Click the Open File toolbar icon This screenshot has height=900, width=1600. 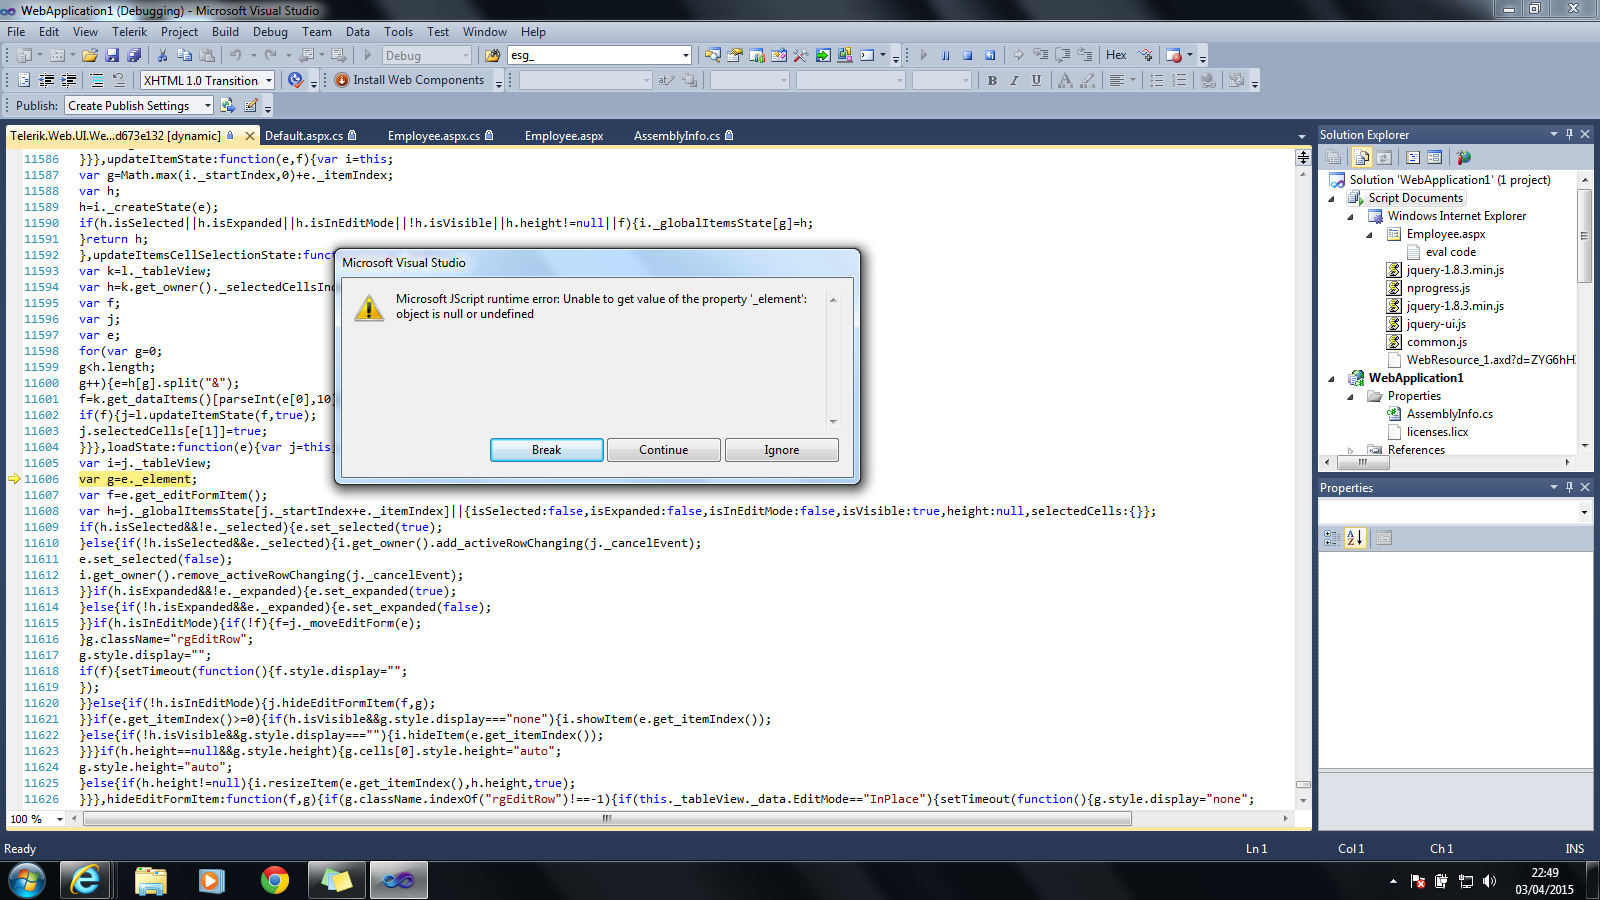tap(90, 55)
